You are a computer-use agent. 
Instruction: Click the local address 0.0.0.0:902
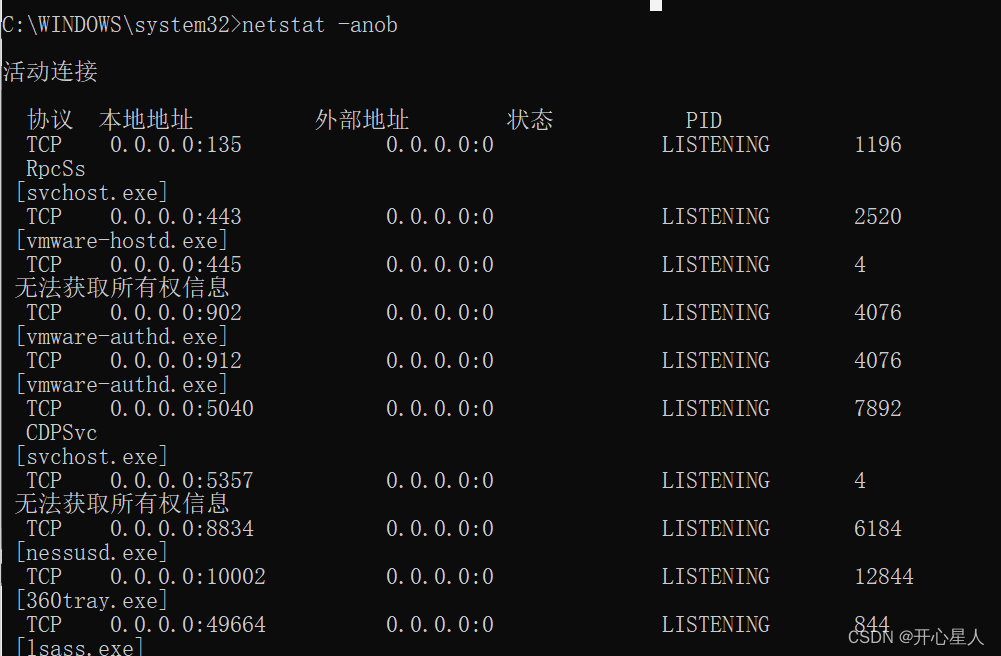(x=176, y=313)
